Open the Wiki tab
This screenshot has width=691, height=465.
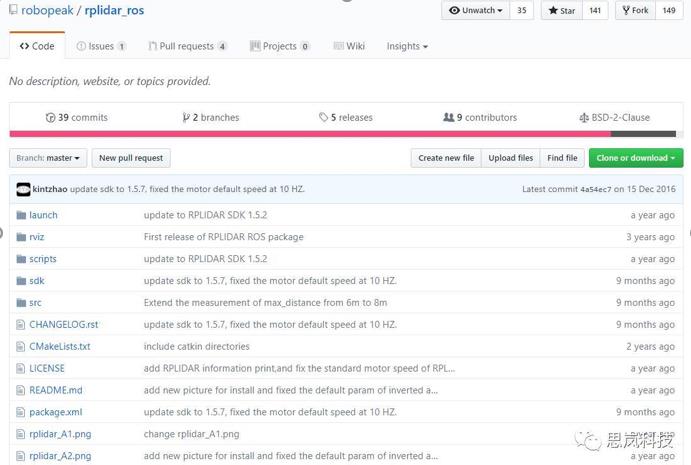349,46
